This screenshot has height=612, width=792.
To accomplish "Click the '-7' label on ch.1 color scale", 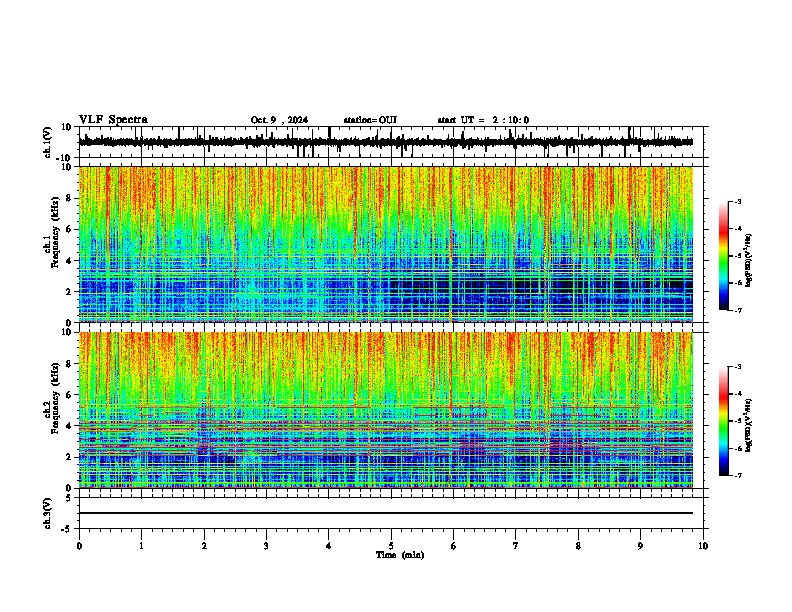I will click(x=737, y=311).
